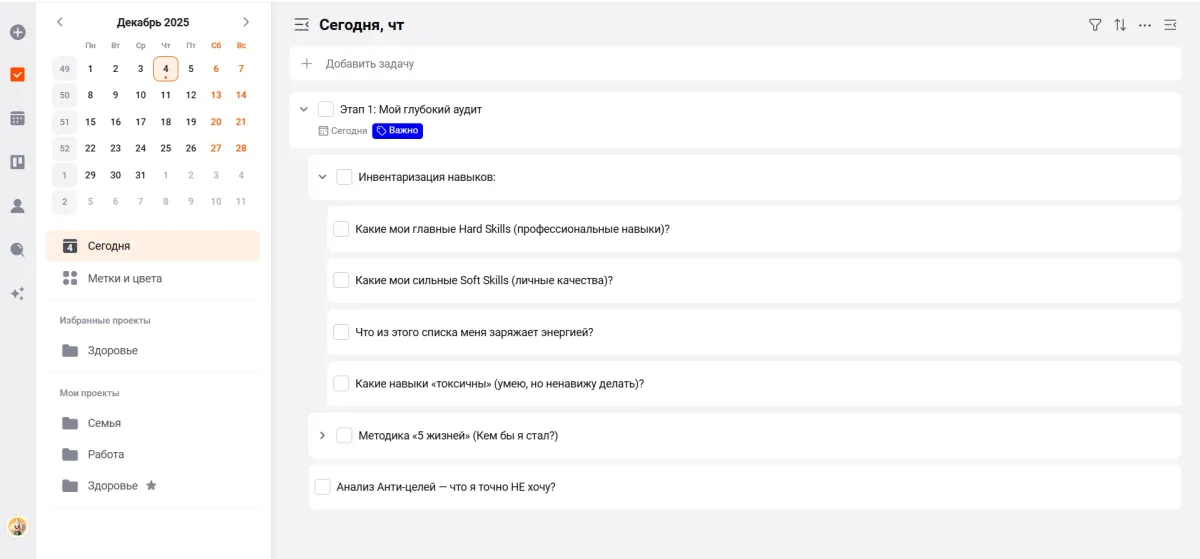Open the contacts person icon in sidebar
Image resolution: width=1200 pixels, height=559 pixels.
17,206
